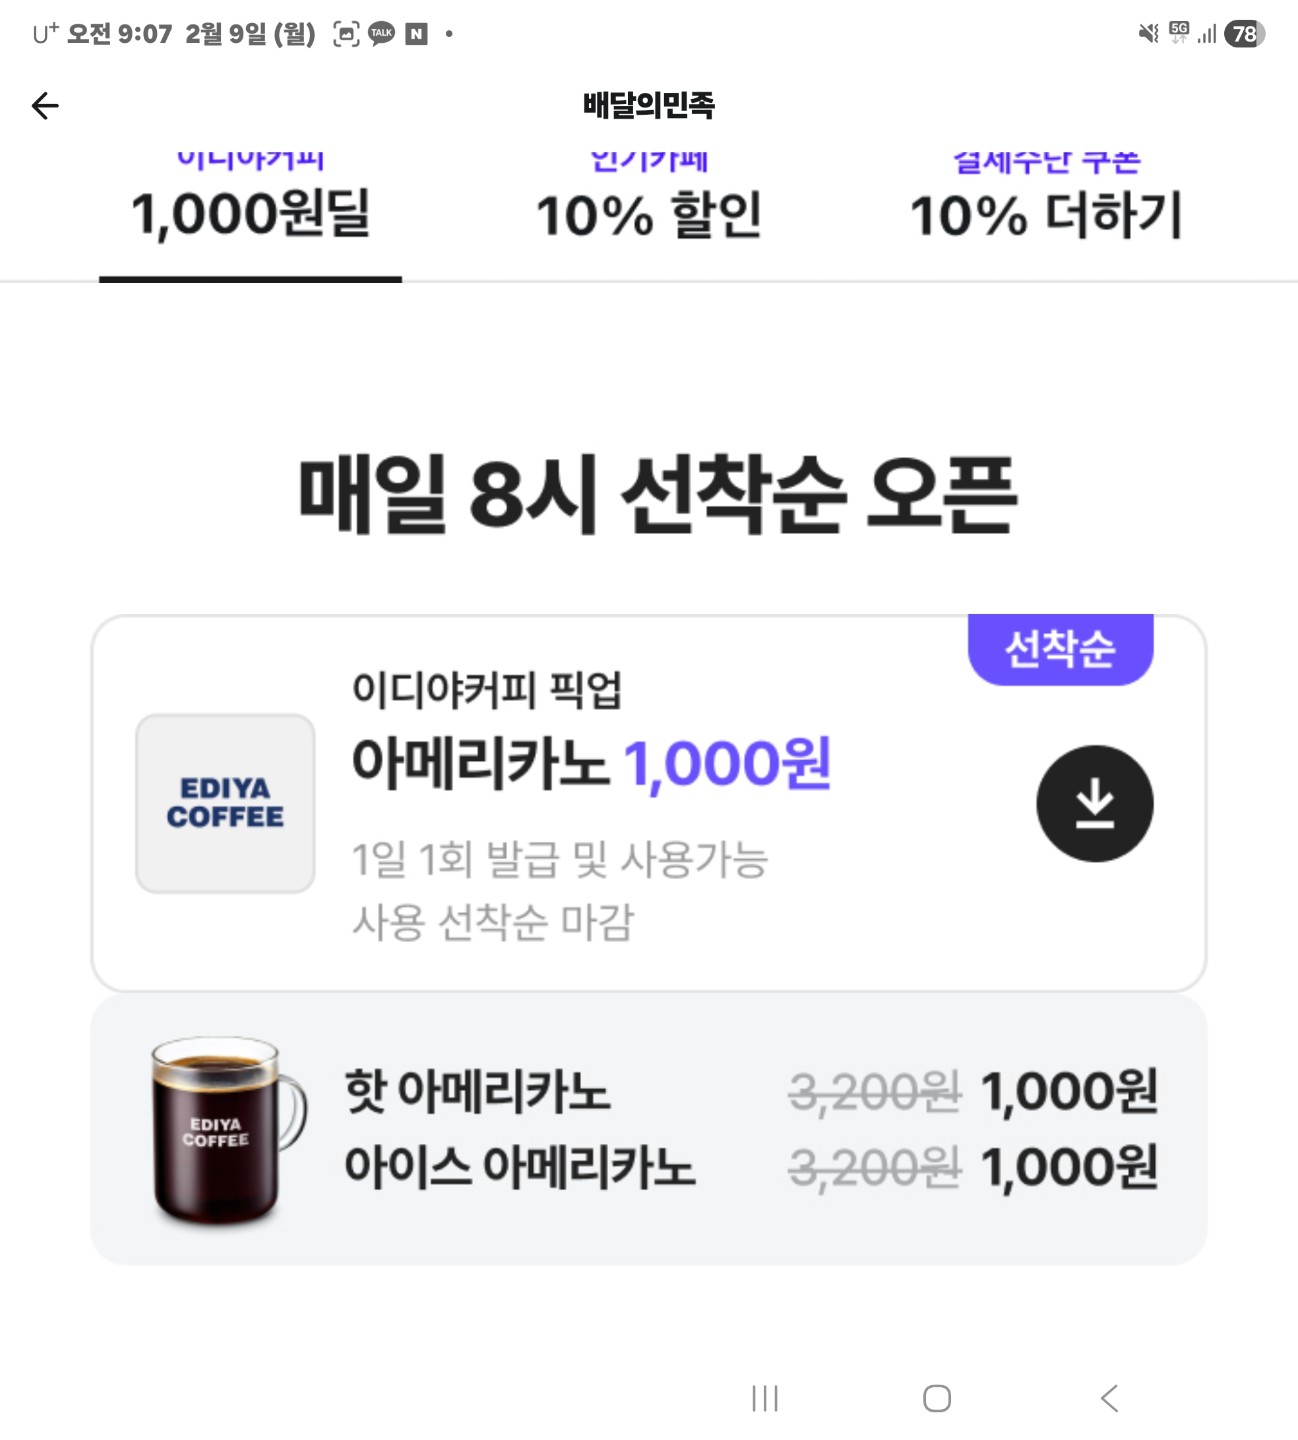
Task: Tap the Naver notification icon
Action: pyautogui.click(x=416, y=34)
